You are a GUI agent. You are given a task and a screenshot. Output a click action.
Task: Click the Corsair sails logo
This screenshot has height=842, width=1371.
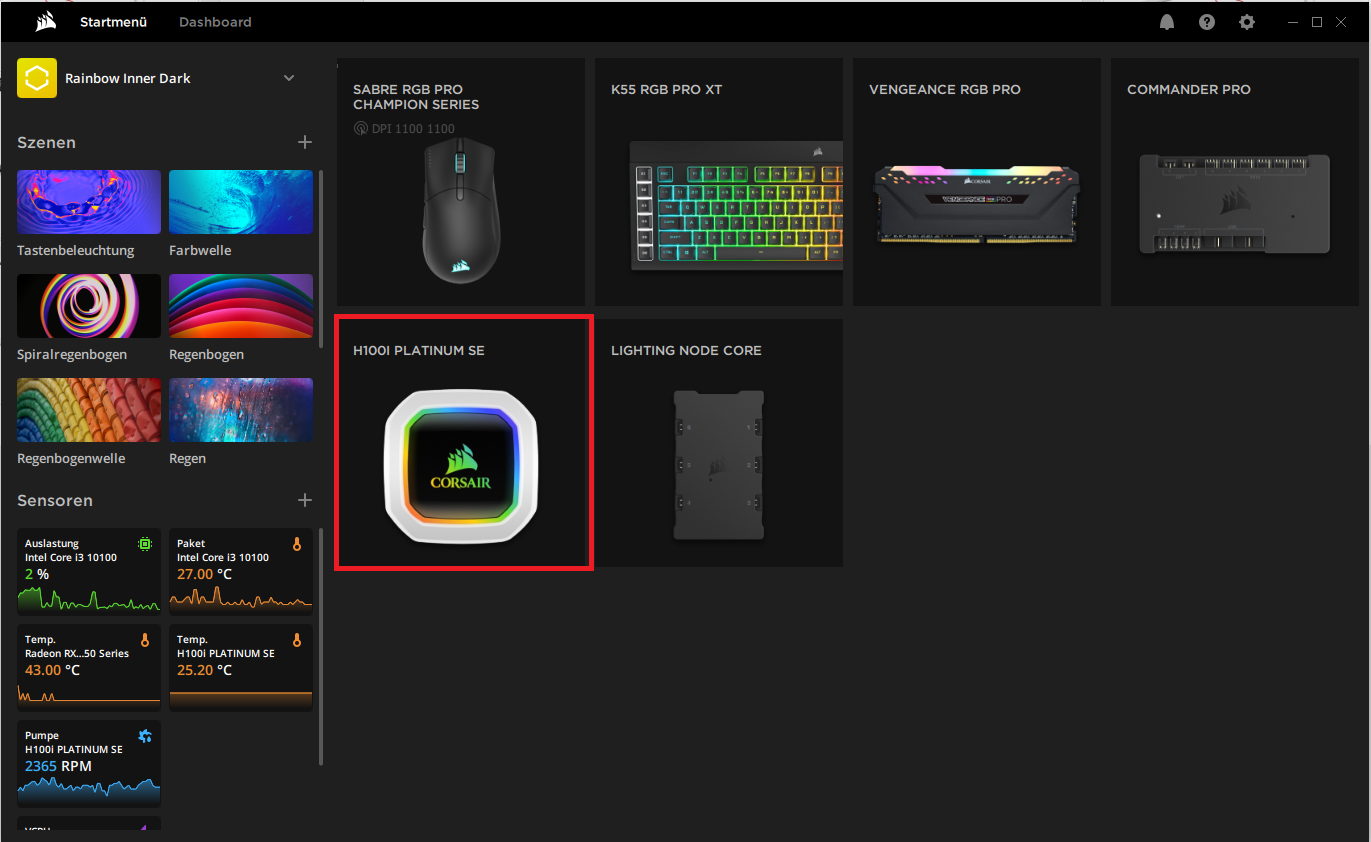point(45,22)
